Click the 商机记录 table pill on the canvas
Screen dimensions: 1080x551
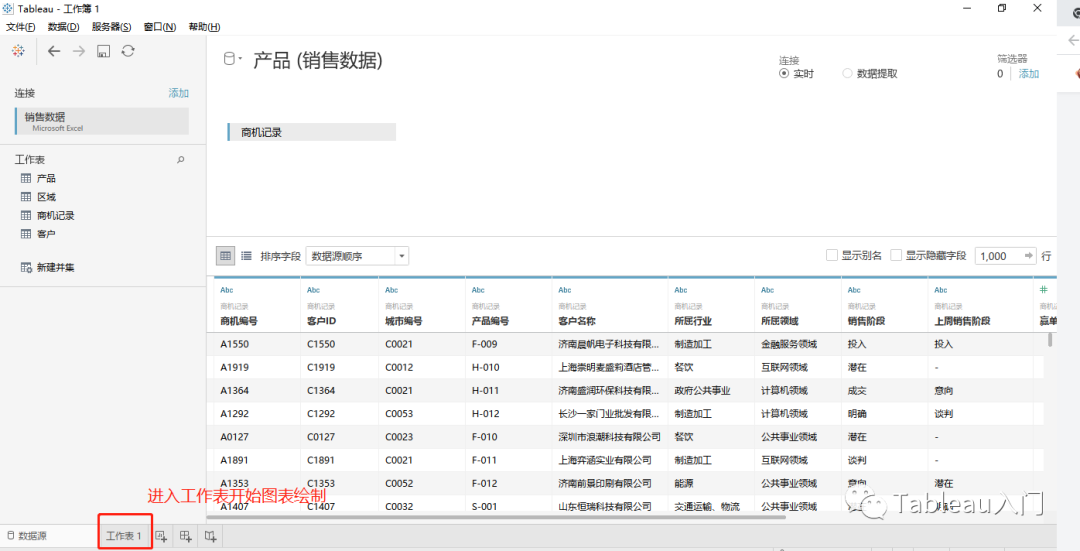pos(311,132)
